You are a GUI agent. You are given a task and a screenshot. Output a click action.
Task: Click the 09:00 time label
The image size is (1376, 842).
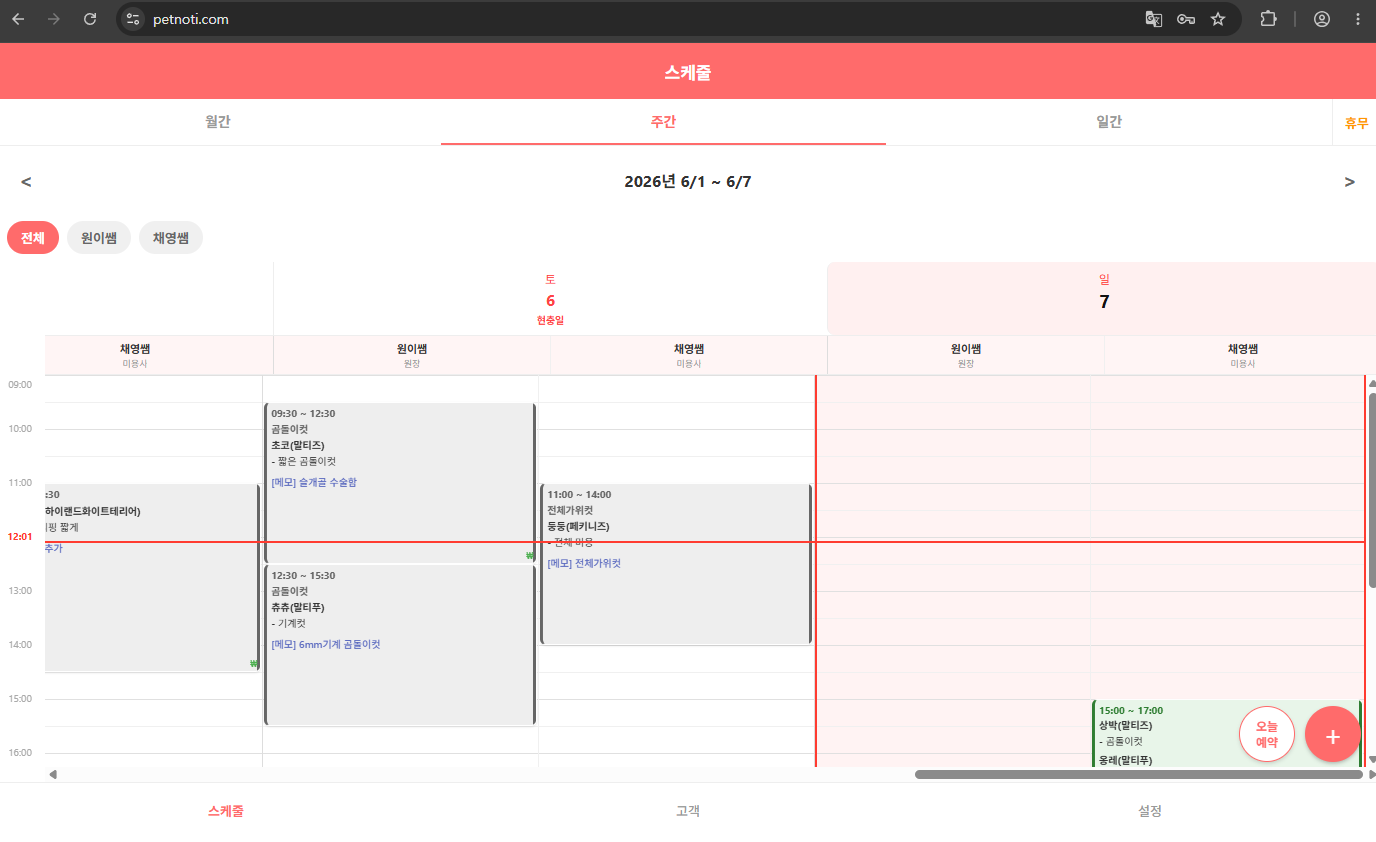point(20,384)
